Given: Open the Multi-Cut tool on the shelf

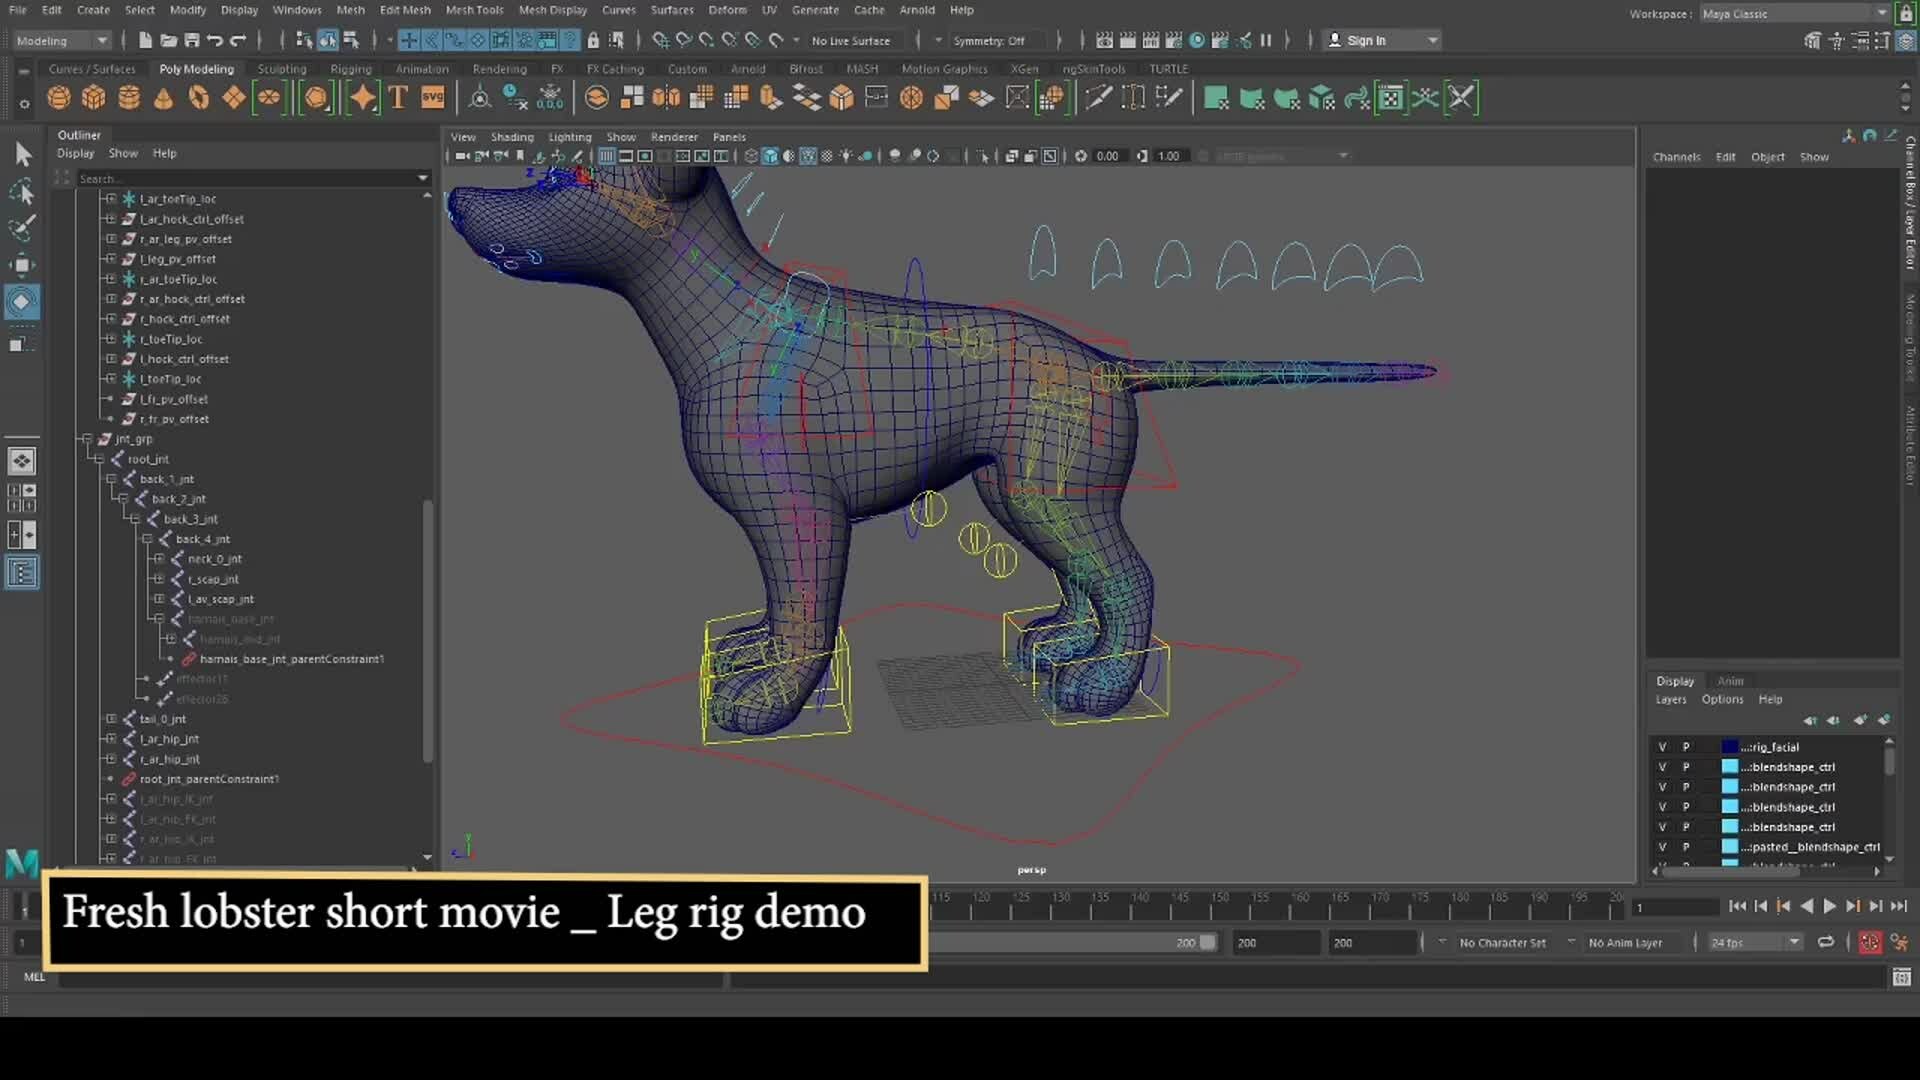Looking at the screenshot, I should [1098, 97].
